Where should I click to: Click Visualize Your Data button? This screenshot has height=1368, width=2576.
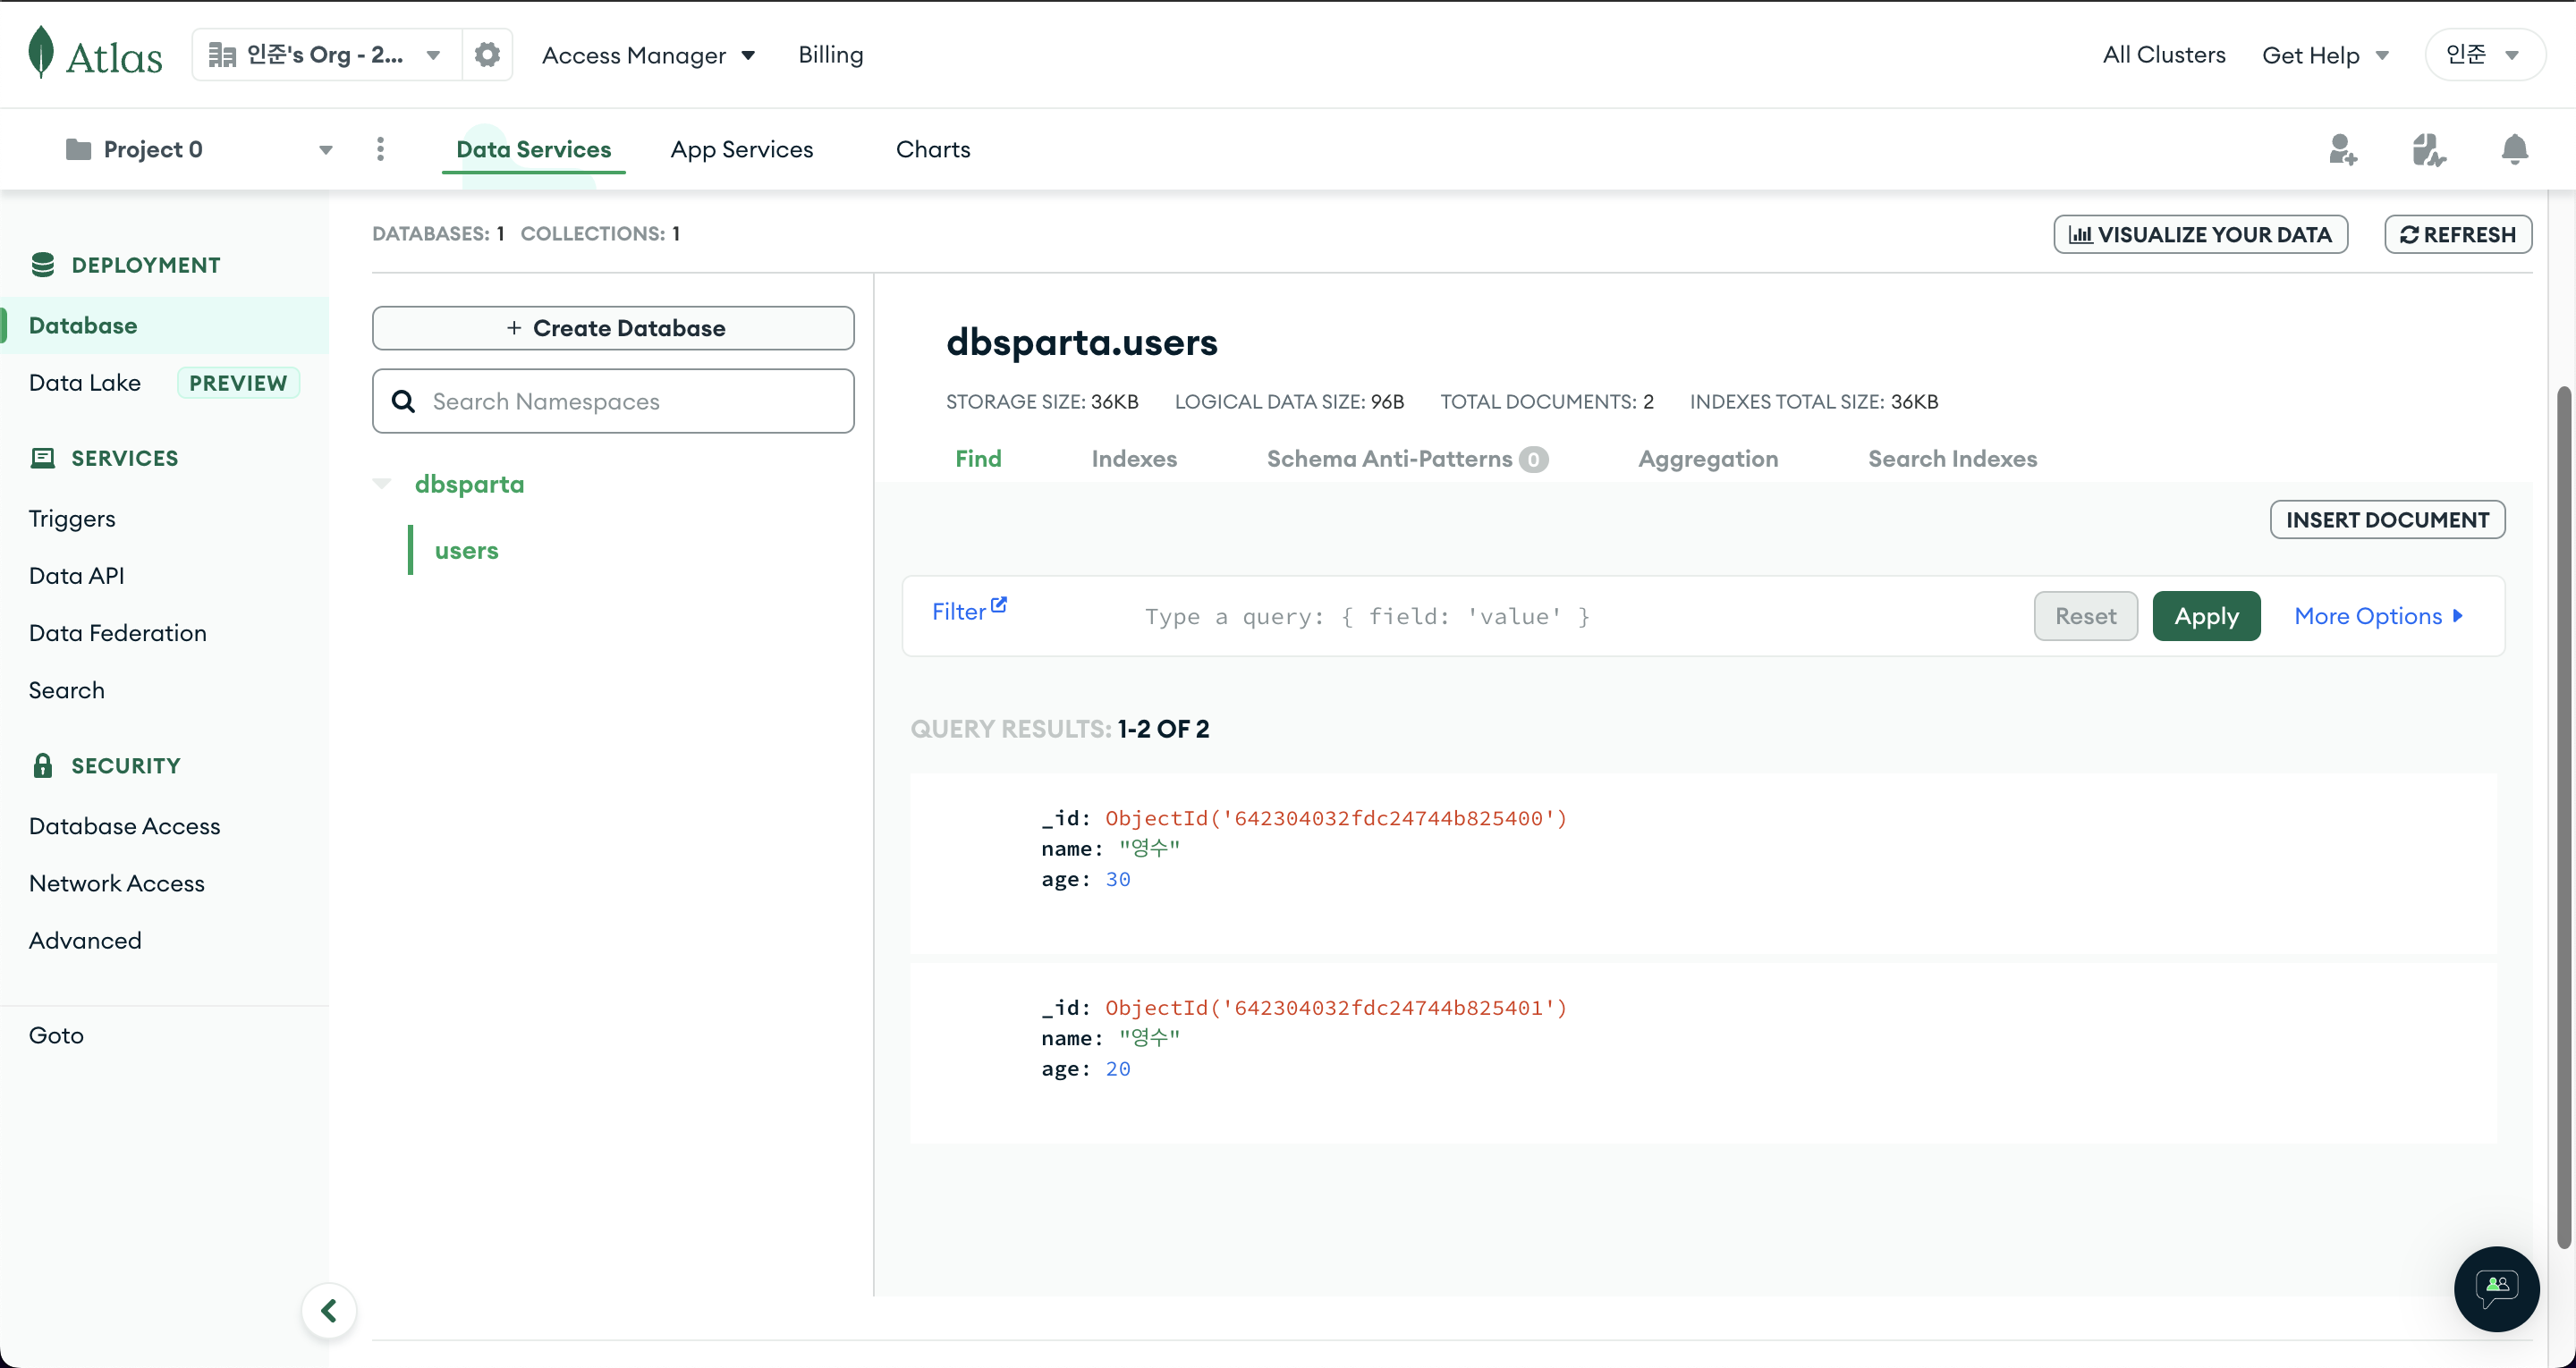[2201, 234]
